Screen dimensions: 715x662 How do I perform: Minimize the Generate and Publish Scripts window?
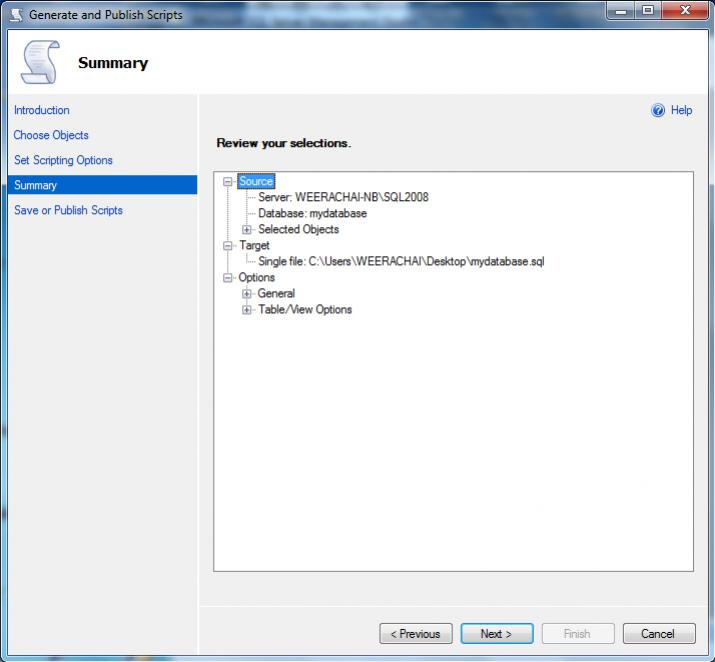(621, 11)
